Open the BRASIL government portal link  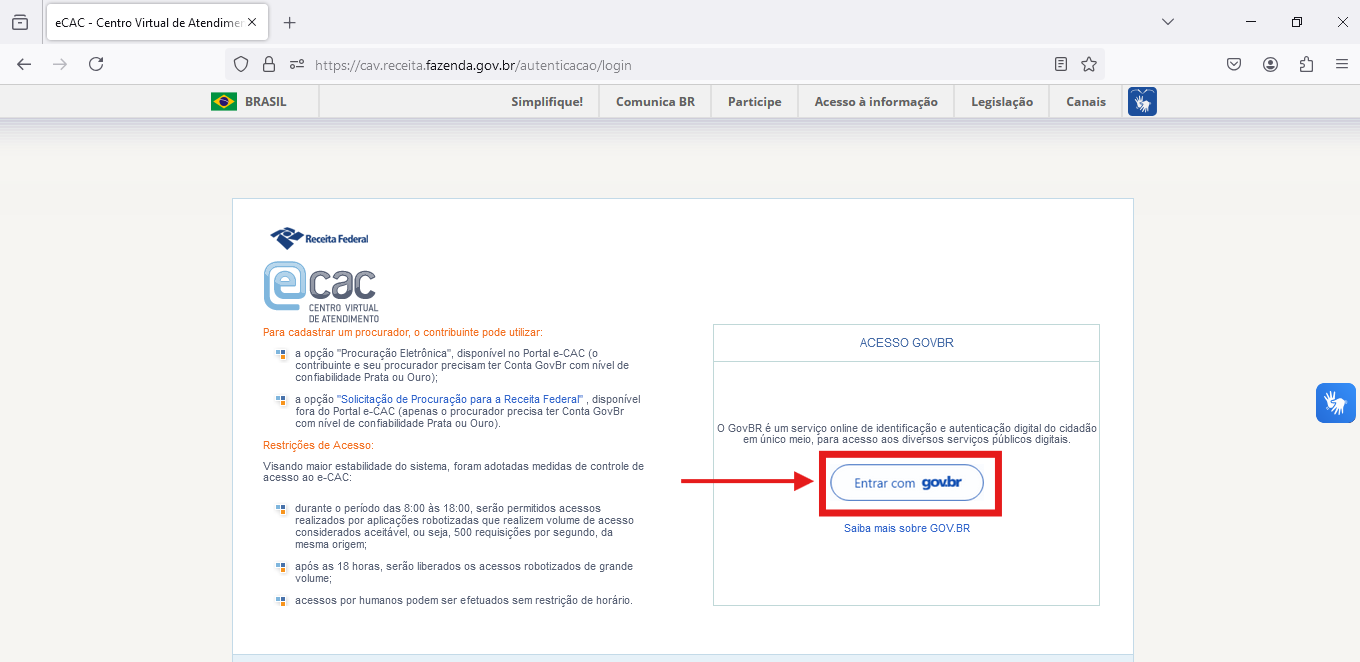265,102
